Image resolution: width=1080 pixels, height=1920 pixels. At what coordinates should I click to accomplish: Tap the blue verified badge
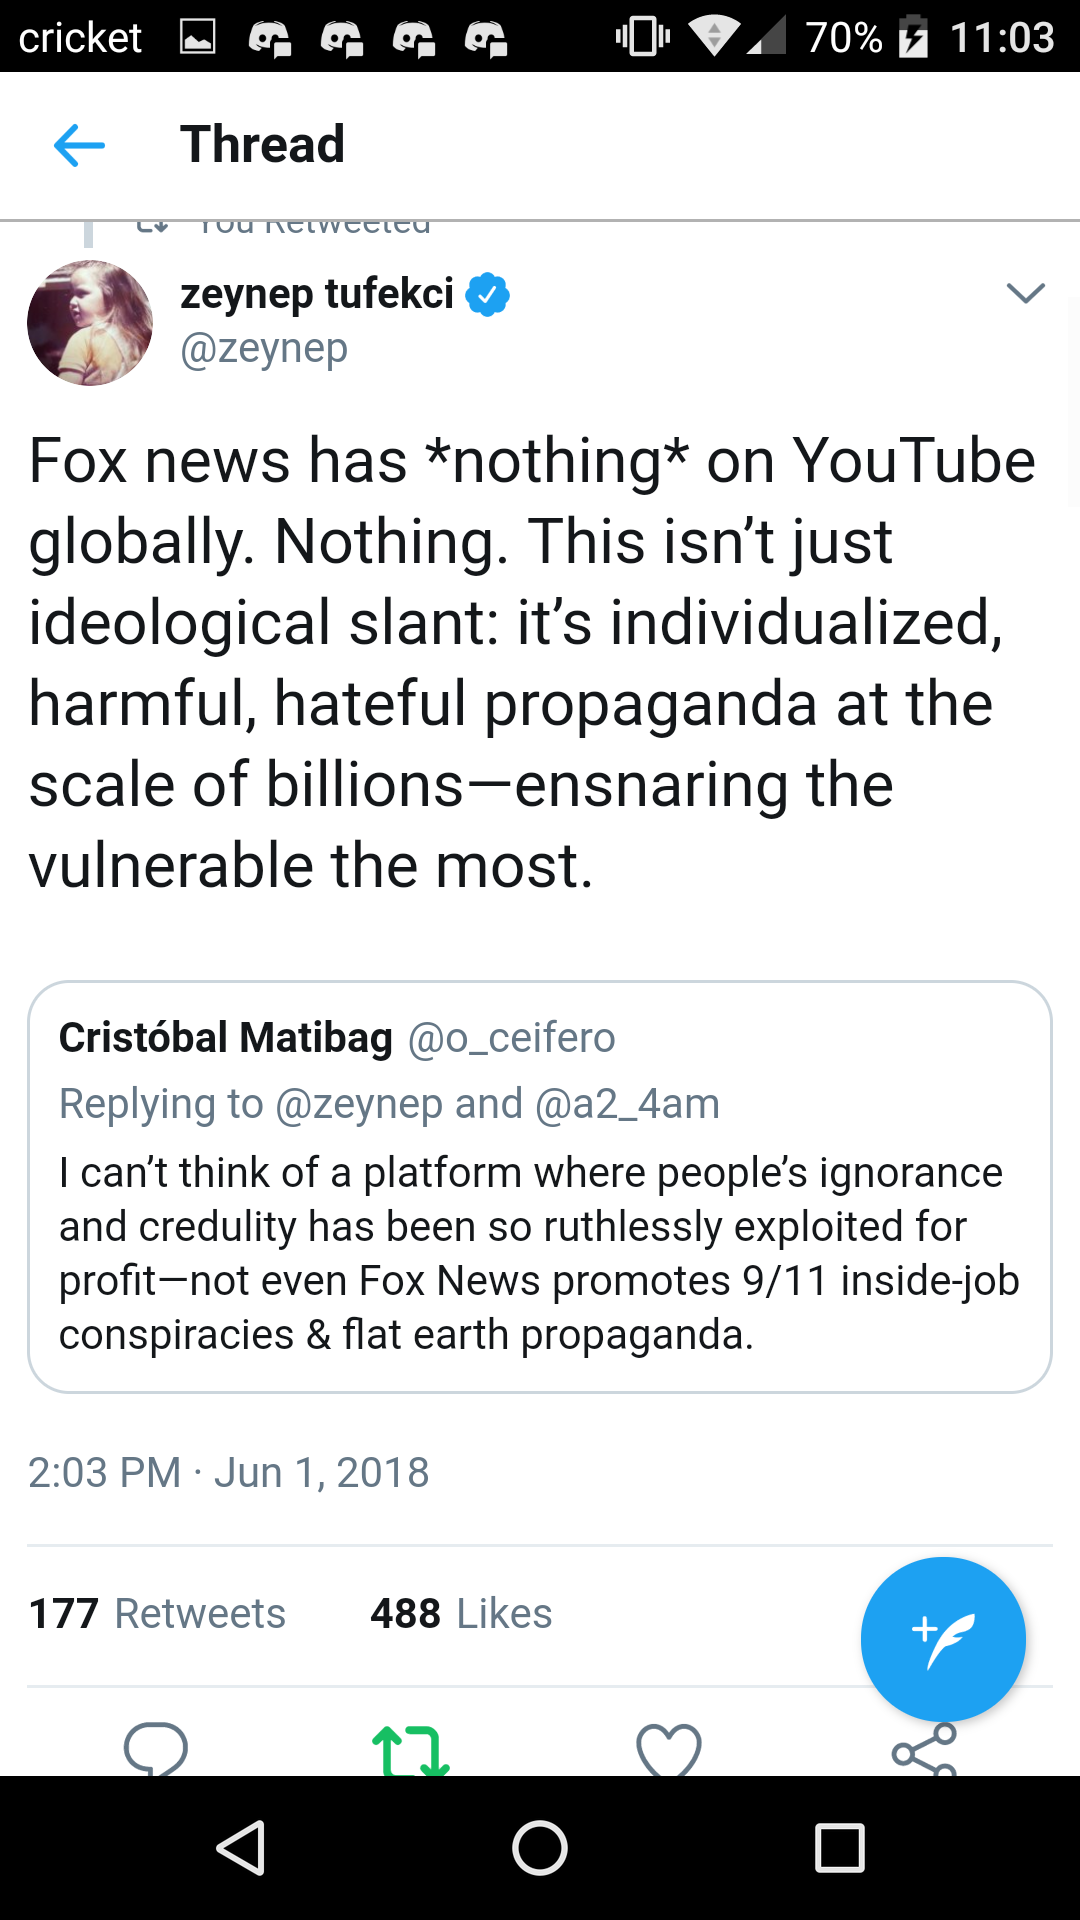click(488, 294)
